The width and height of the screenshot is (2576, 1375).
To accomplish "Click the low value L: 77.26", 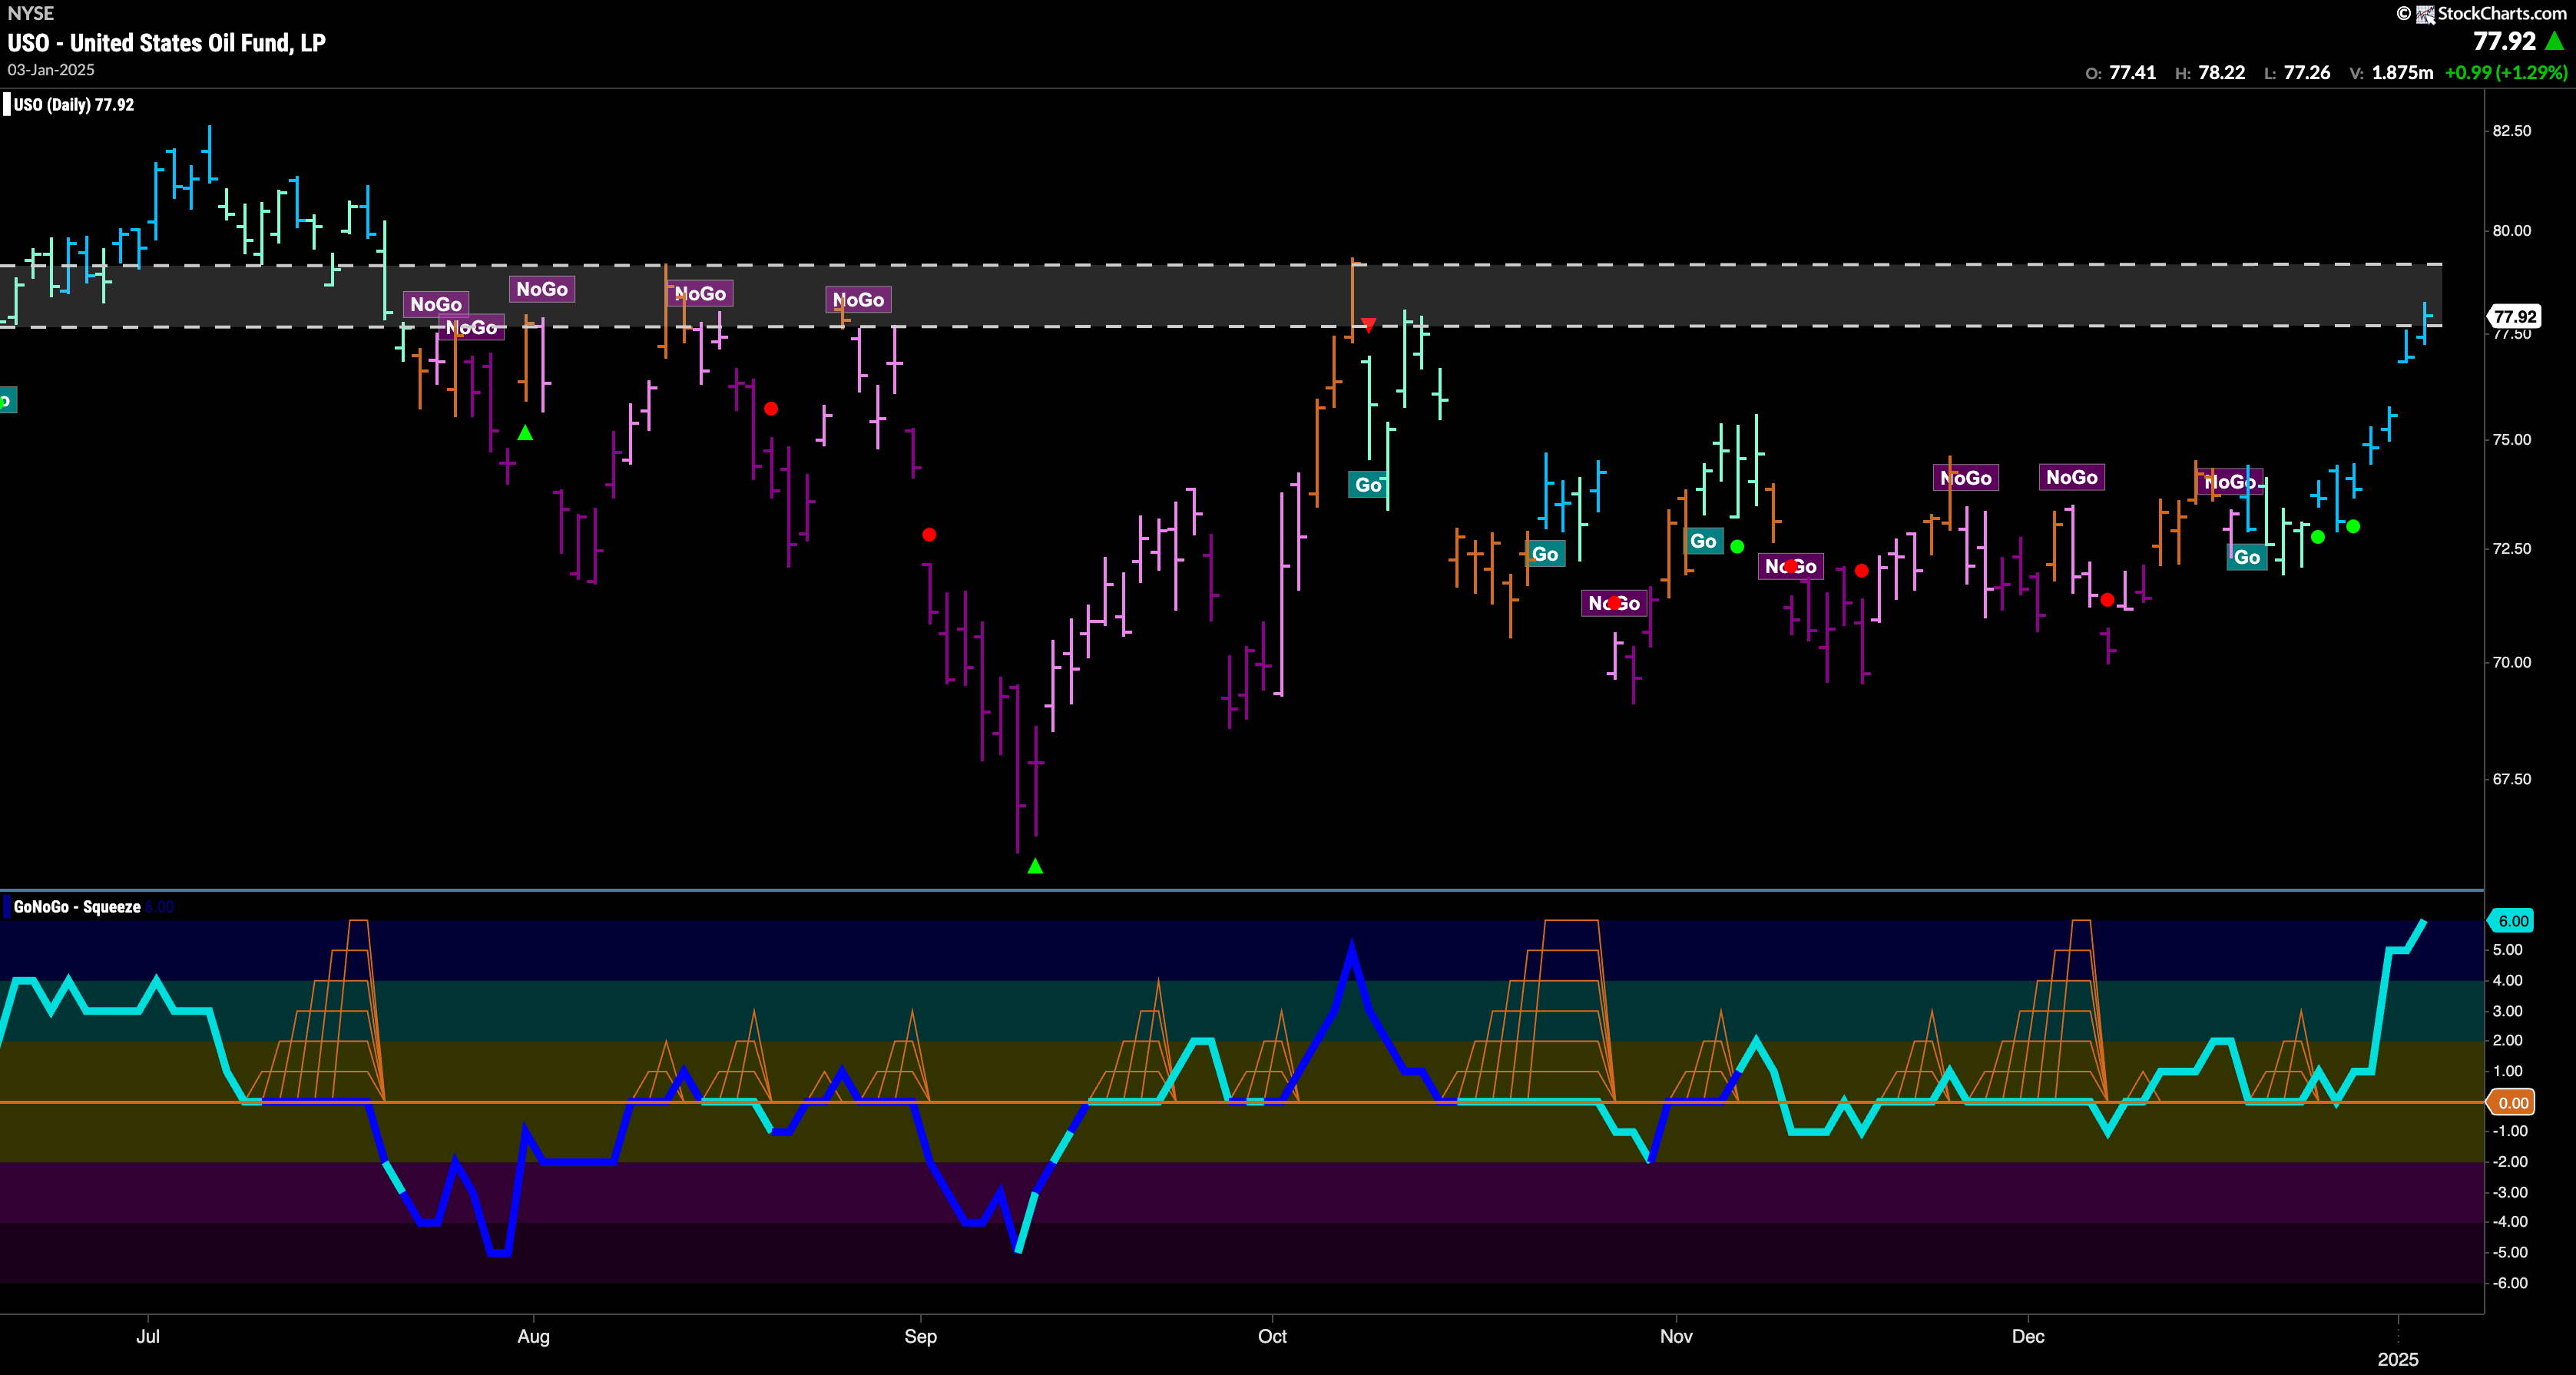I will click(2297, 73).
